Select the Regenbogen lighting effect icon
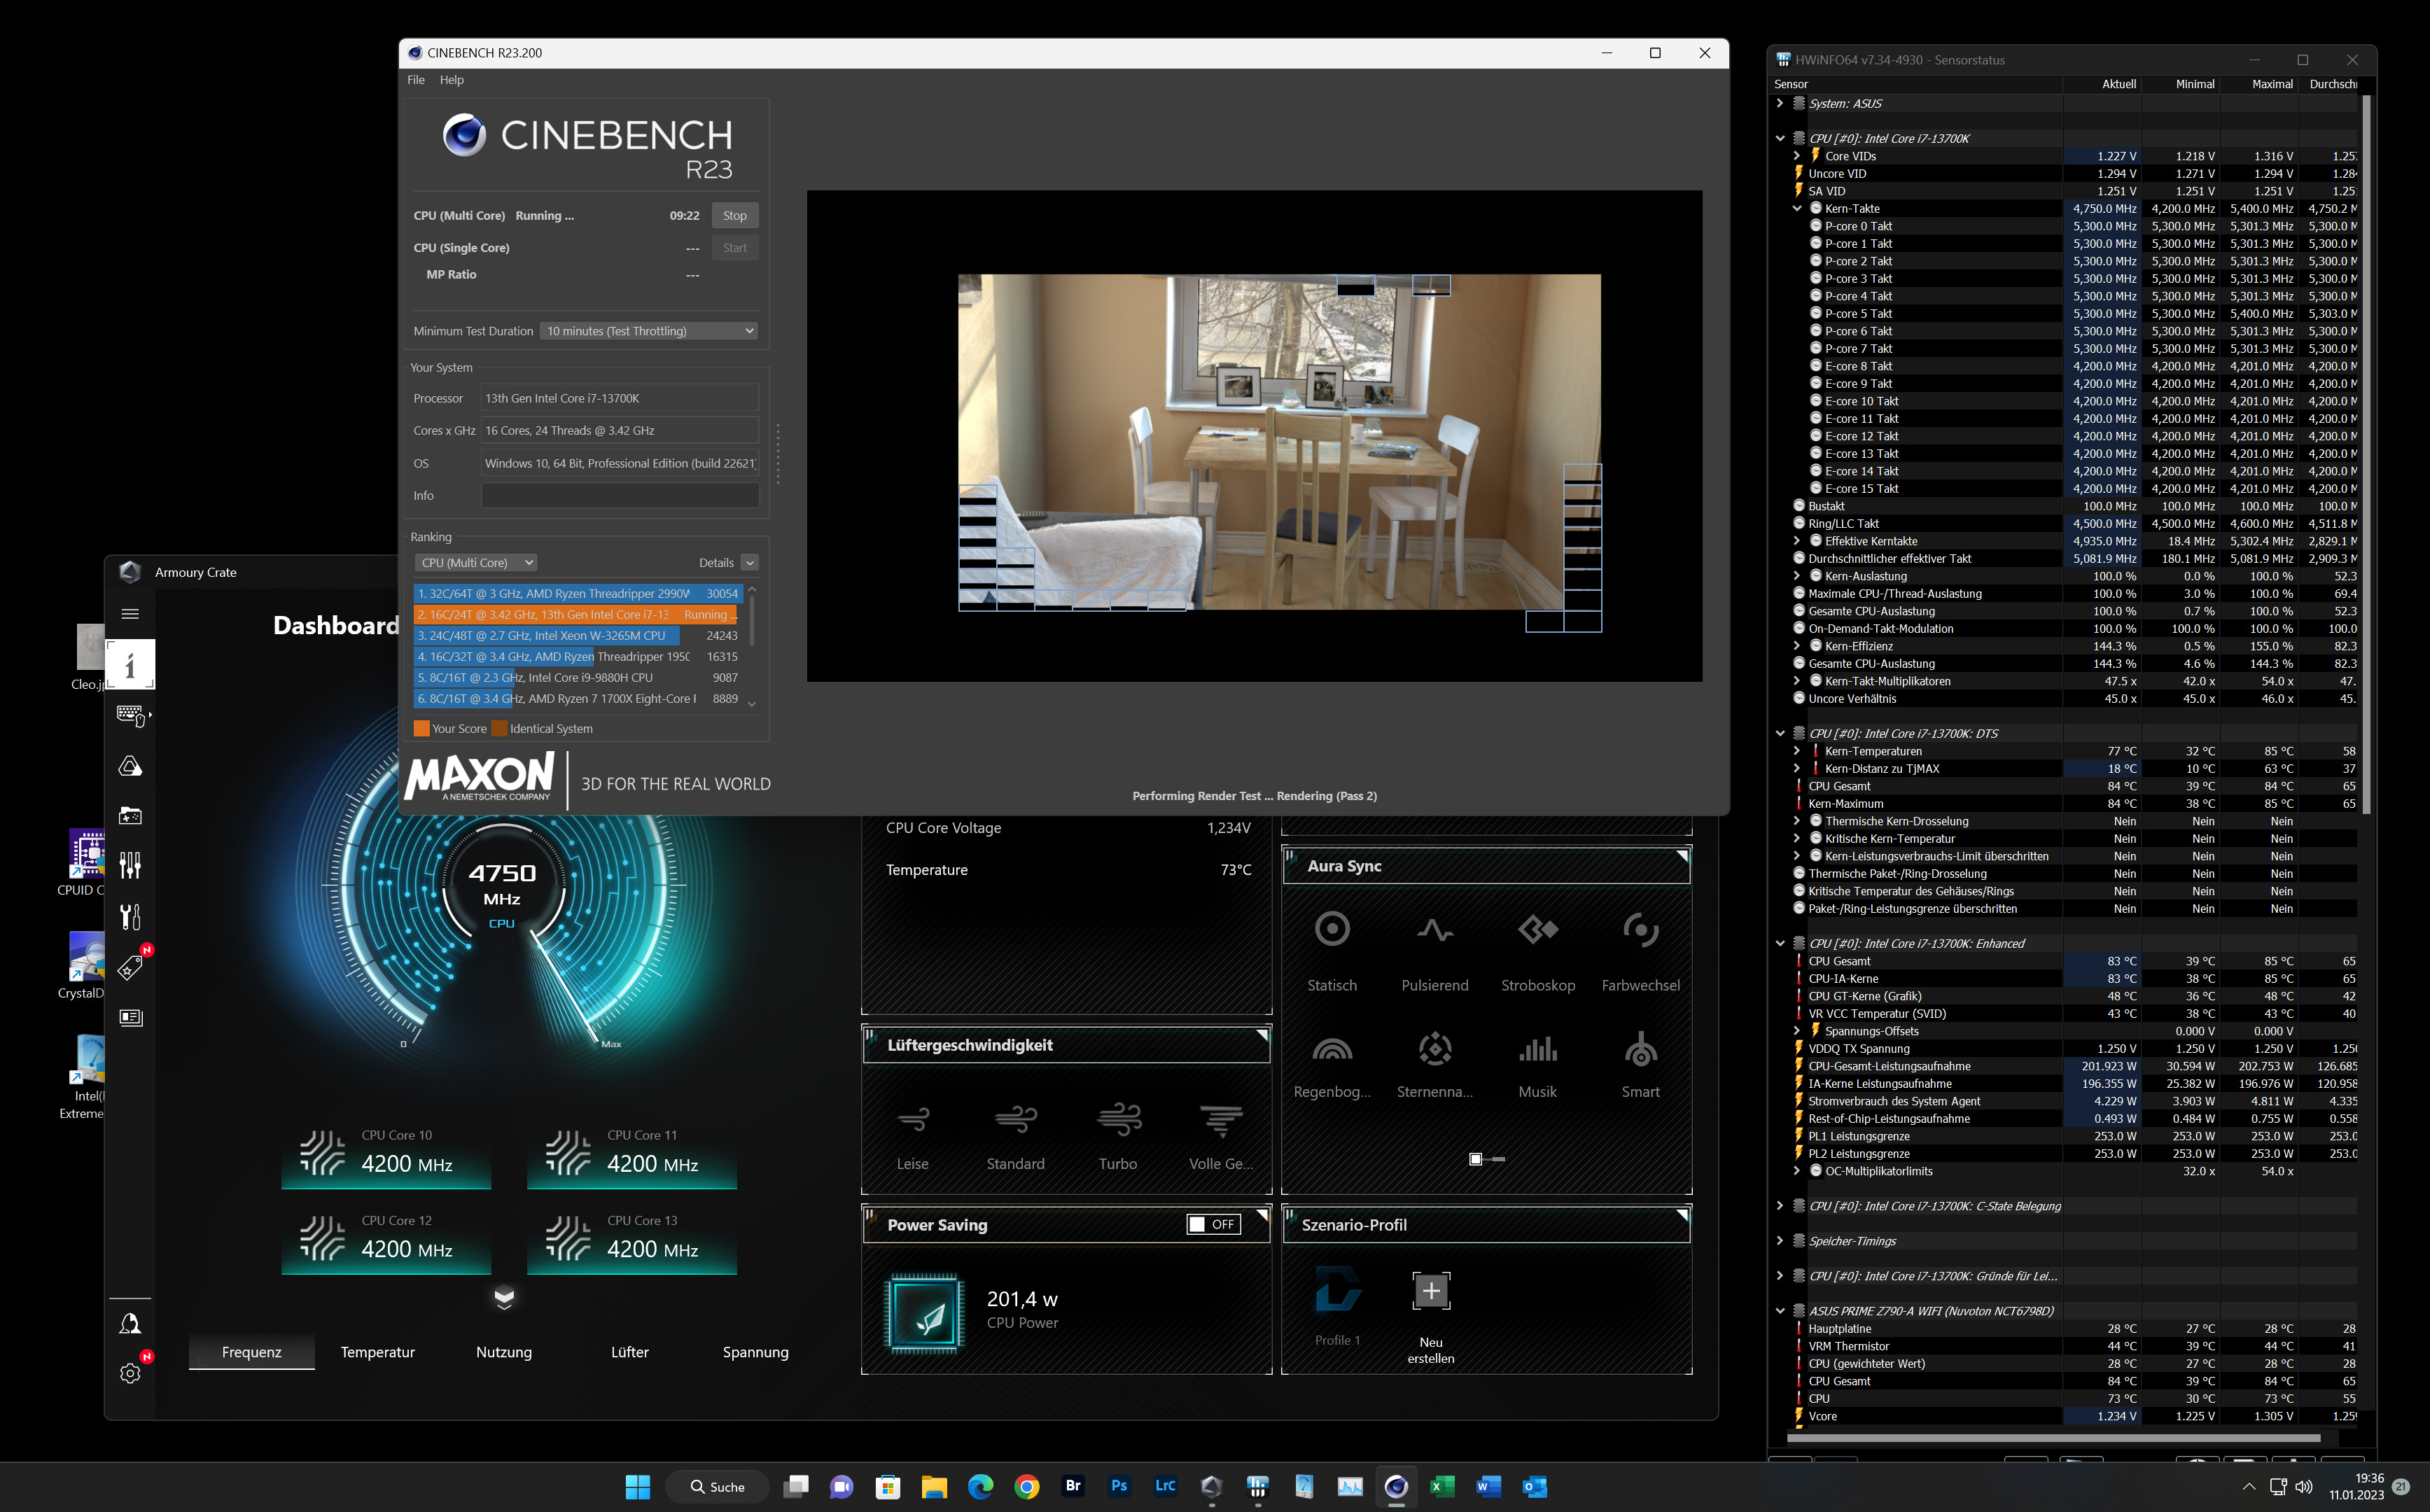 pyautogui.click(x=1332, y=1050)
